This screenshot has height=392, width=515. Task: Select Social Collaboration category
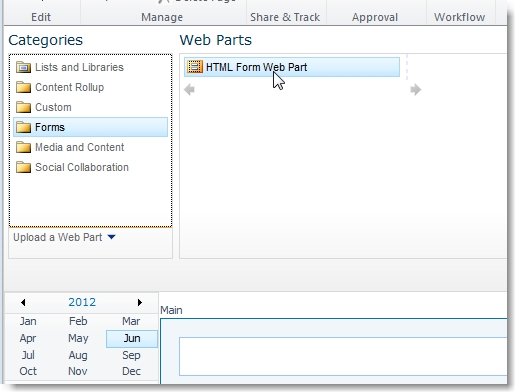(x=82, y=167)
